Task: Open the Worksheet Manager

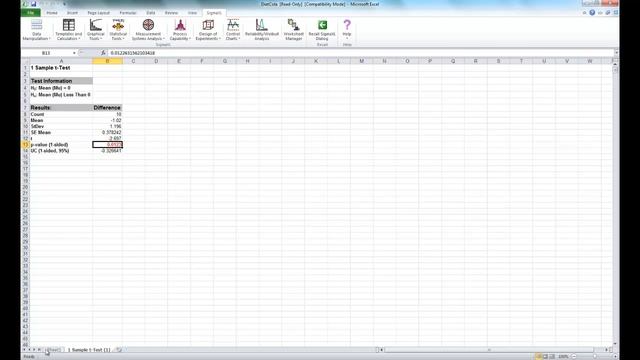Action: 293,30
